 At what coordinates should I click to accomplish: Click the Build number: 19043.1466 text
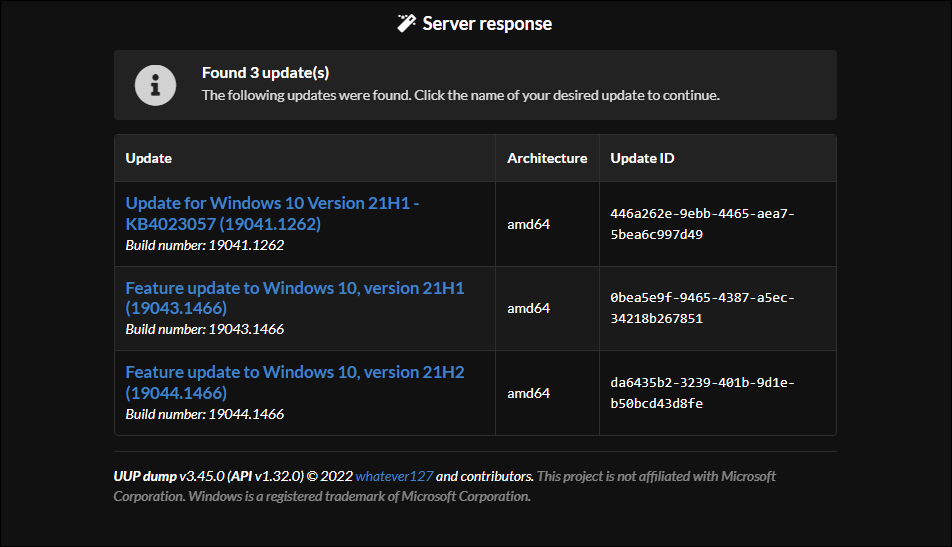(x=205, y=329)
